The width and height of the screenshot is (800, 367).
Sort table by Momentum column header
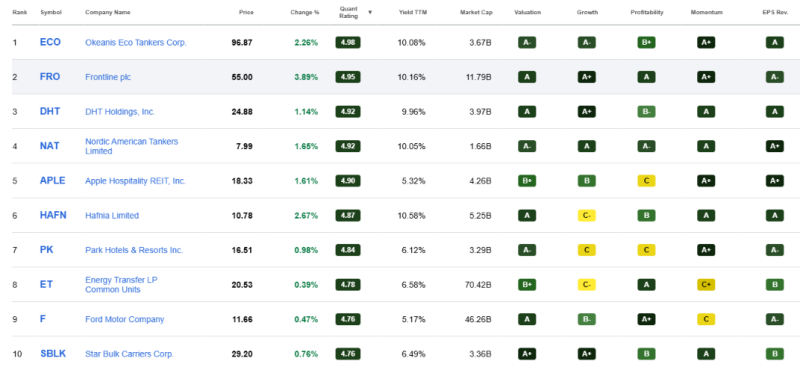[707, 12]
